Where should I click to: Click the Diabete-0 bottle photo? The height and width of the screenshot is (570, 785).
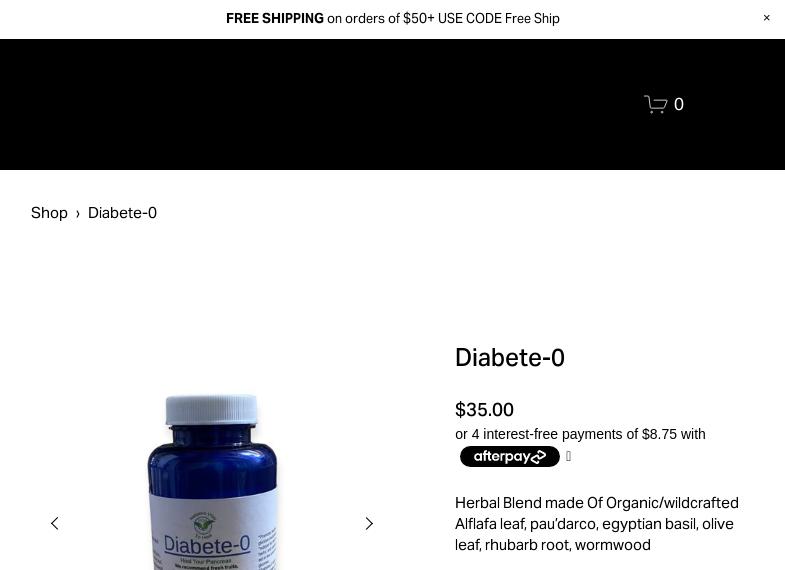212,482
